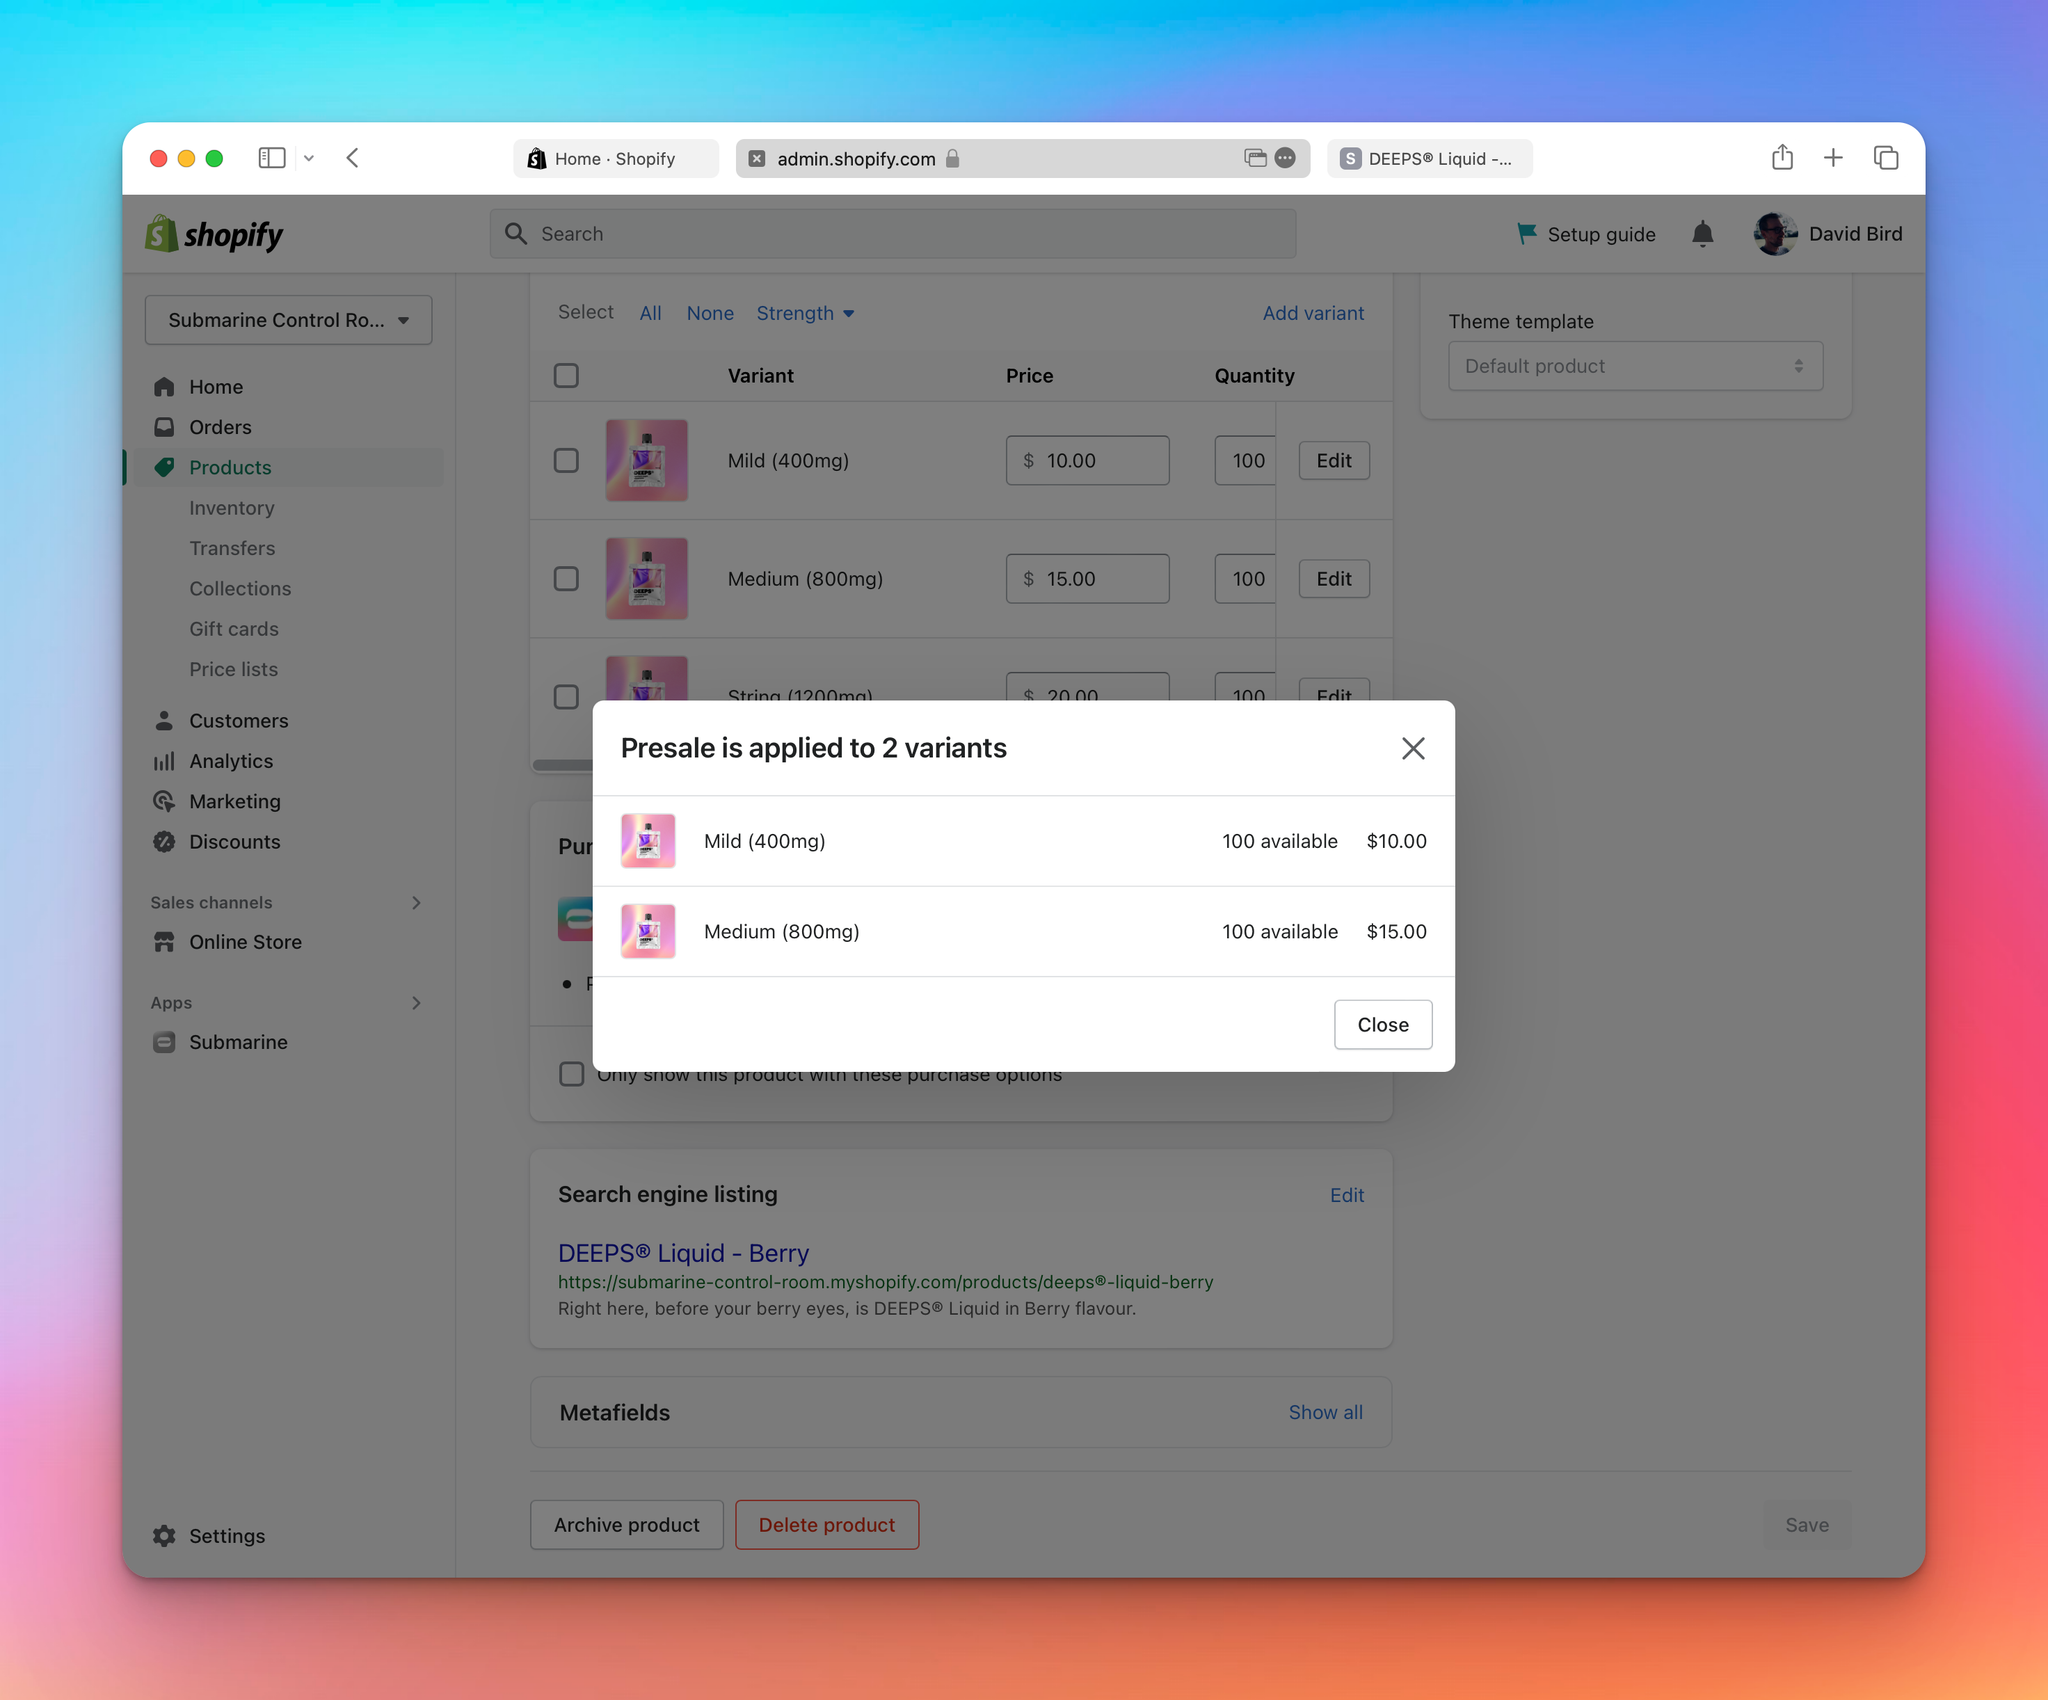Click the DEEPS Liquid Berry SEO link
The width and height of the screenshot is (2048, 1700).
click(684, 1252)
